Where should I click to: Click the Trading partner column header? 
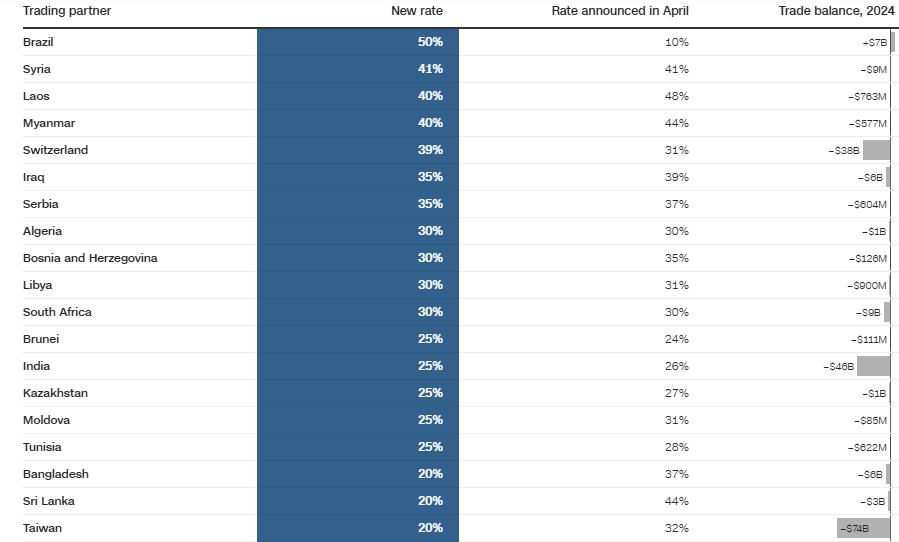click(x=67, y=11)
